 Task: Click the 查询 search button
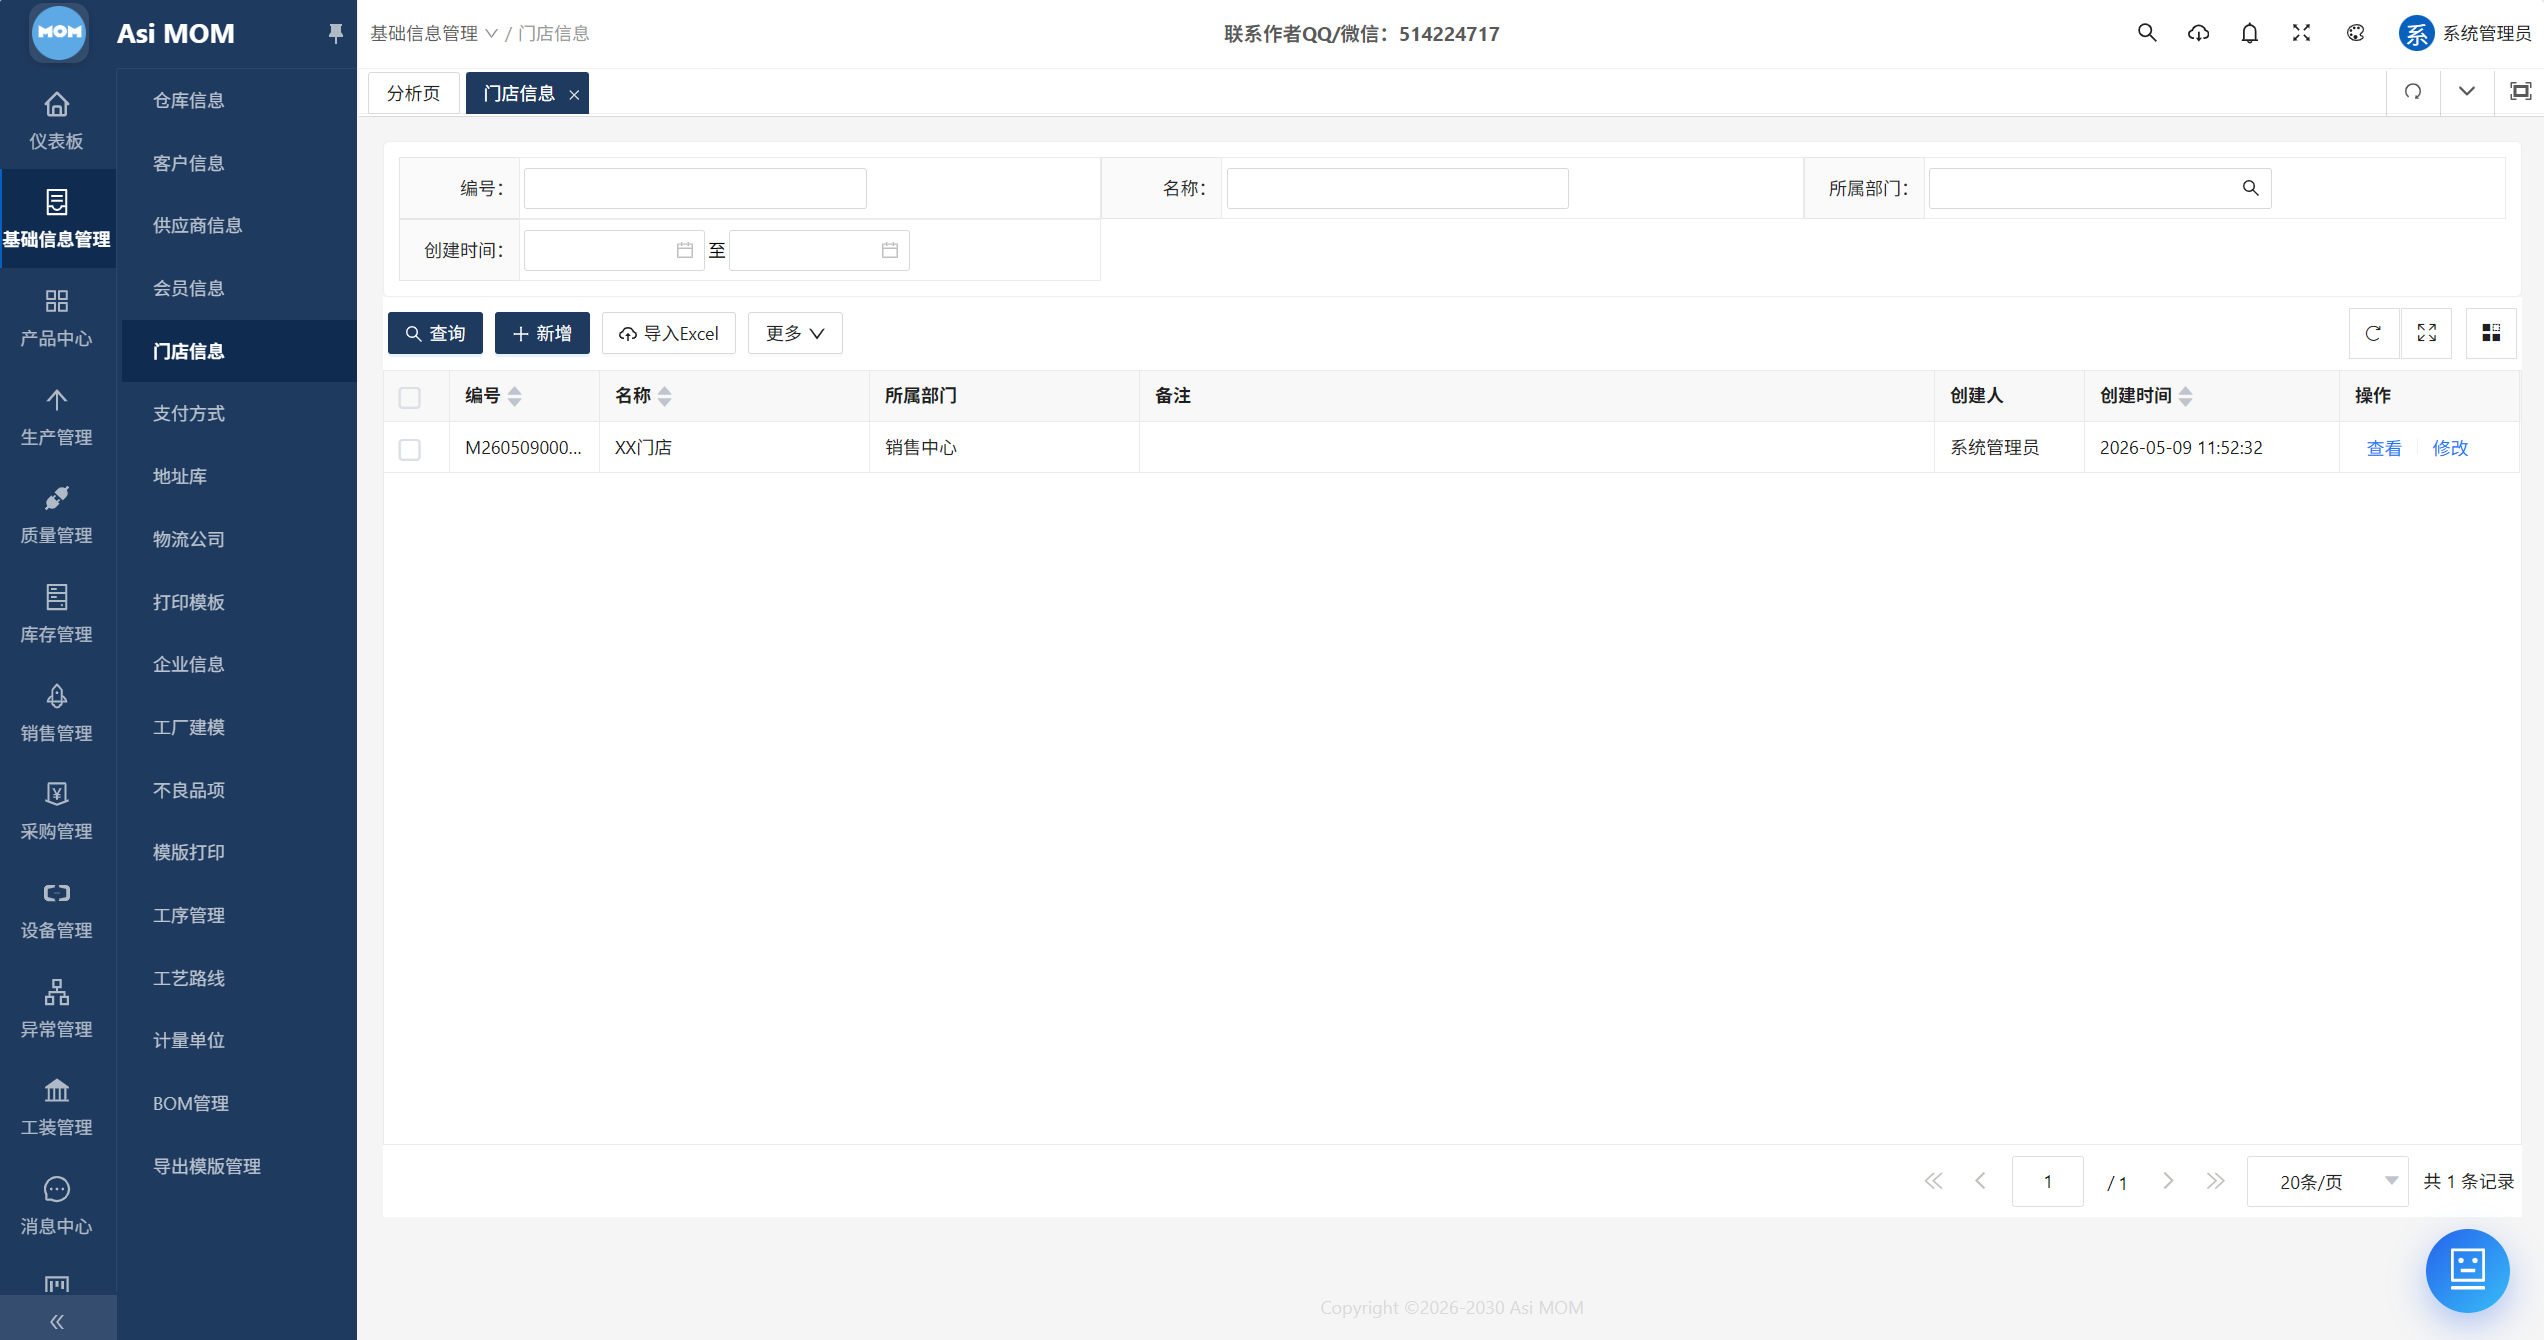click(435, 333)
